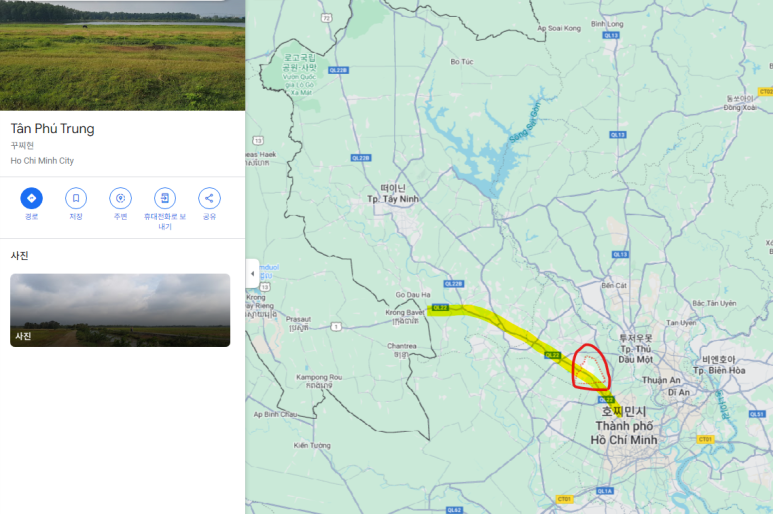Open the cloudy field photo thumbnail

120,310
